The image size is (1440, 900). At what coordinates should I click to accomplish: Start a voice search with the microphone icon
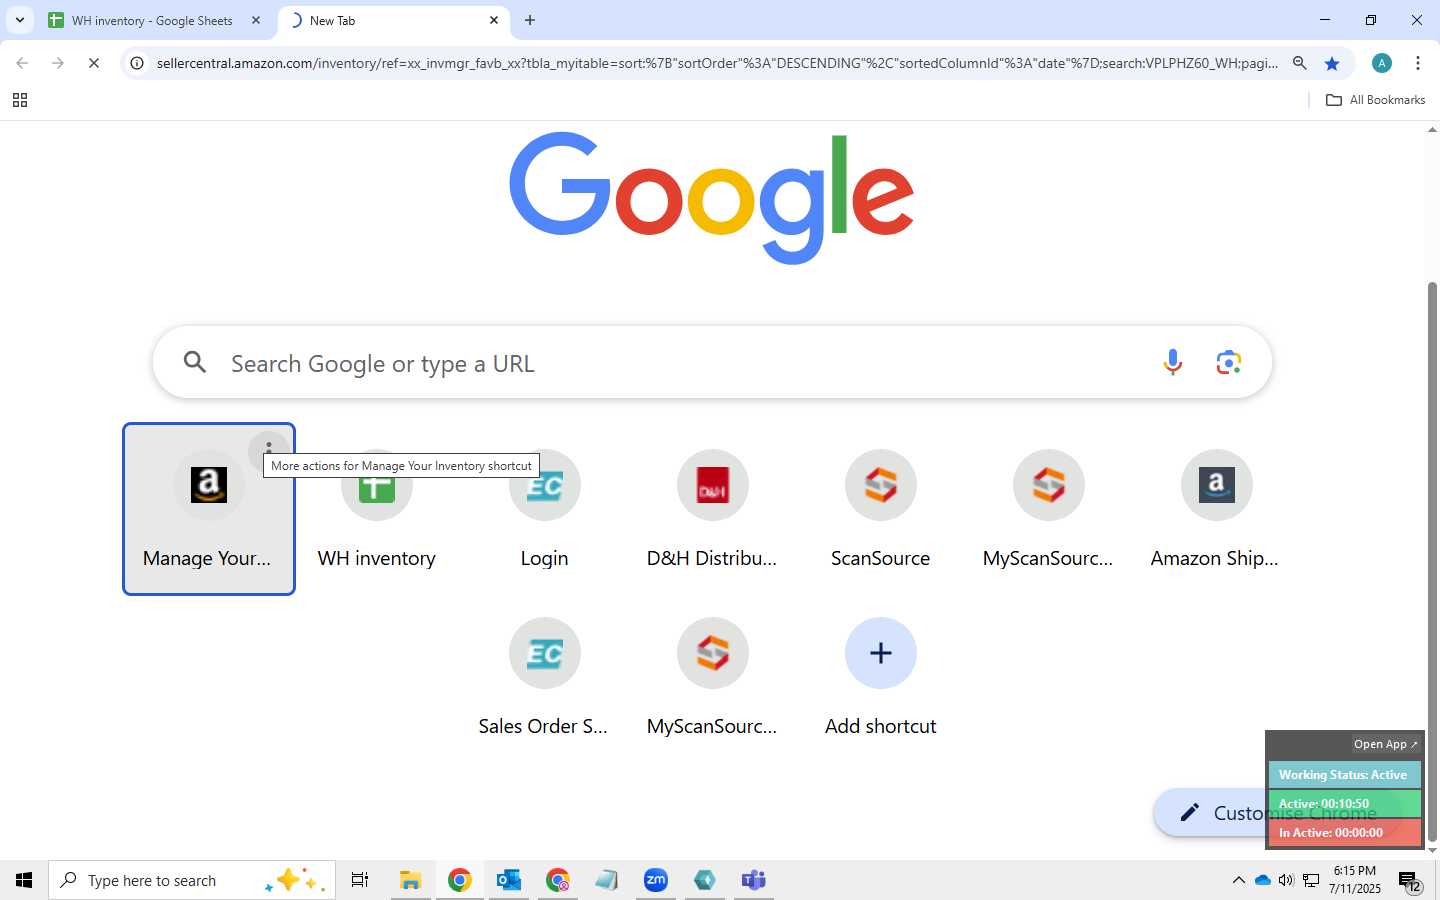tap(1173, 362)
